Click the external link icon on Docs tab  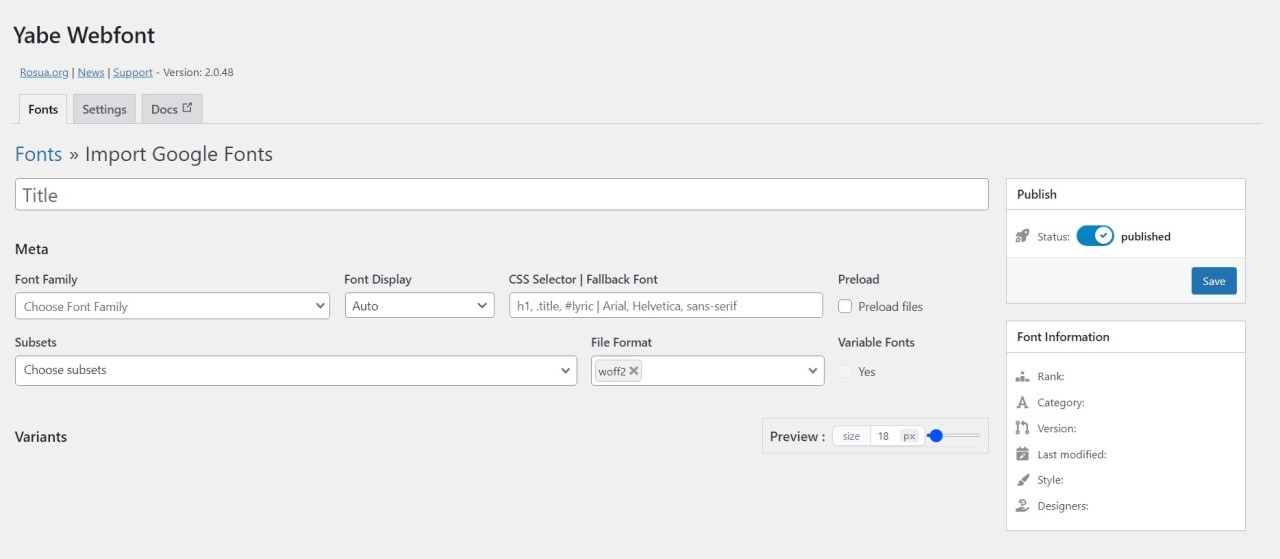pyautogui.click(x=187, y=108)
